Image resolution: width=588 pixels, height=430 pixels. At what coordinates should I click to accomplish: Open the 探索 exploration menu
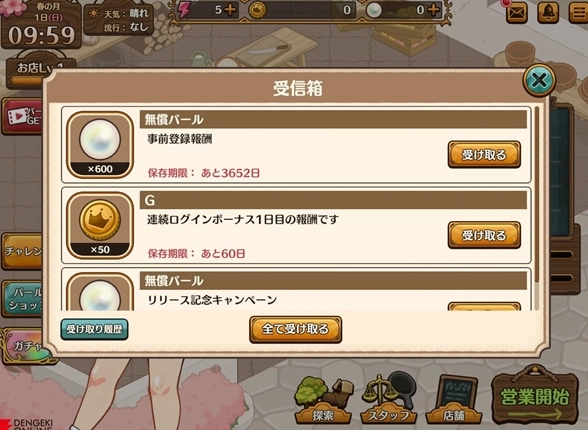point(323,400)
